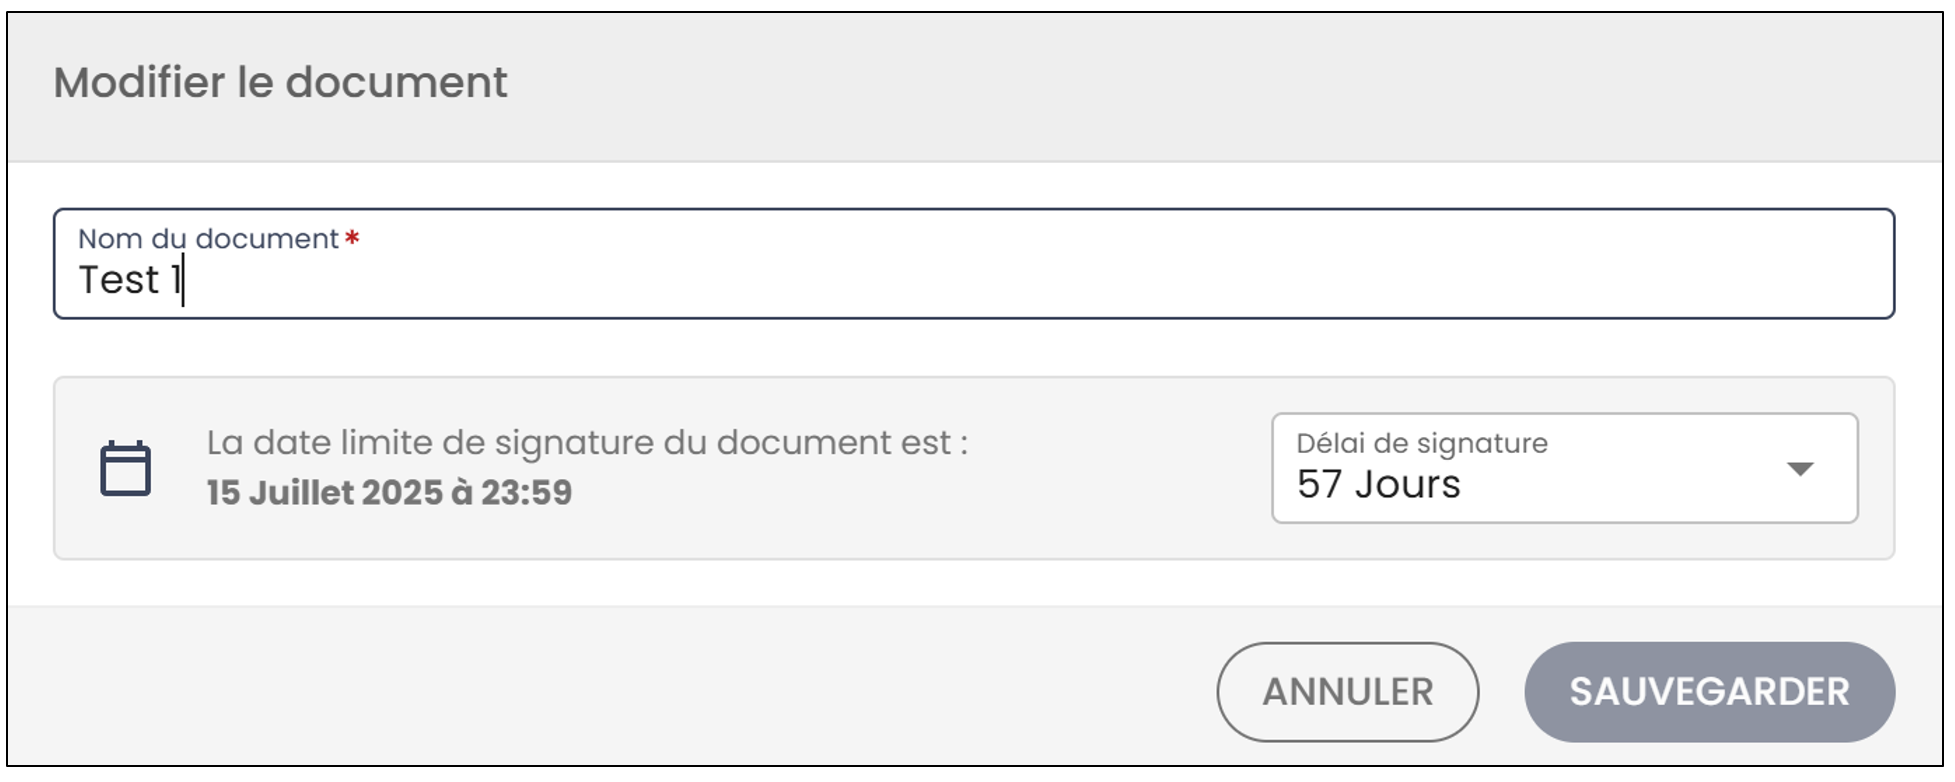Open the Délai de signature combo box
Image resolution: width=1955 pixels, height=782 pixels.
click(x=1565, y=468)
